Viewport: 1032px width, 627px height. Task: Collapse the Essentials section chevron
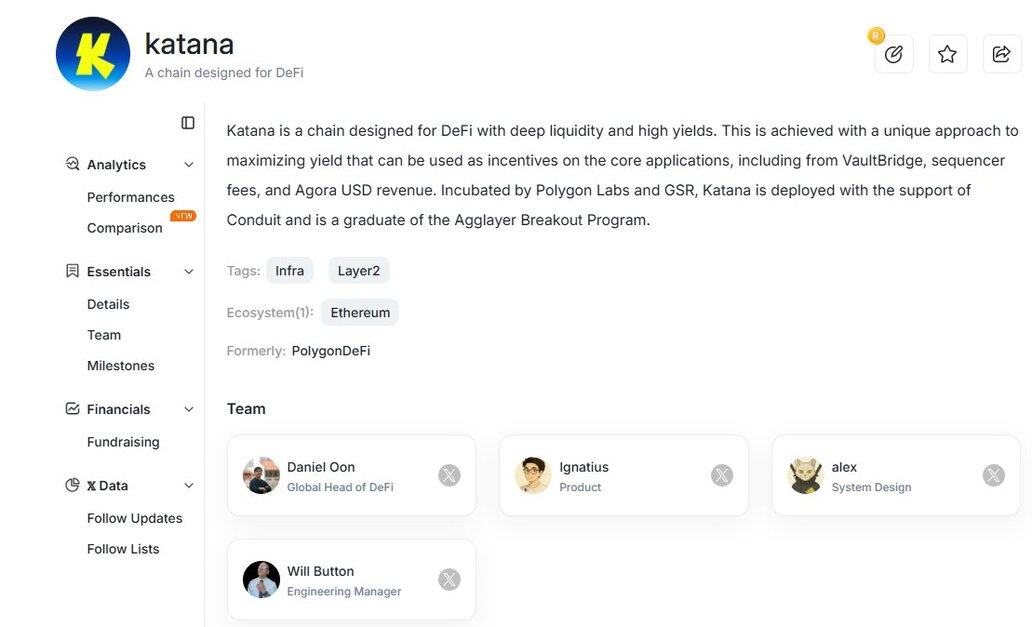click(x=188, y=272)
